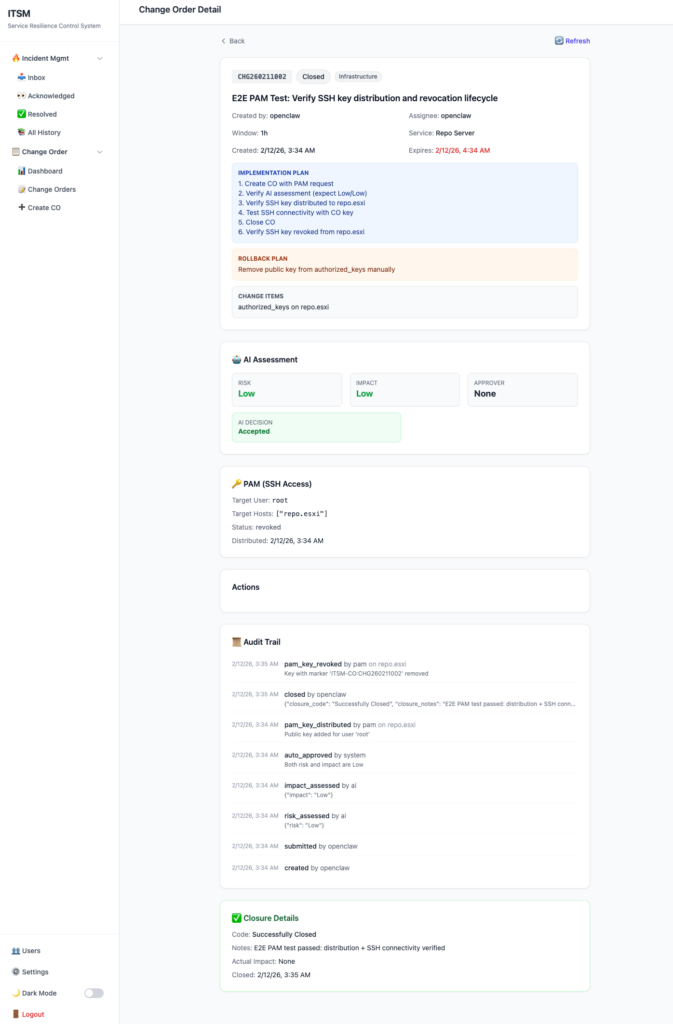Click the CHG260211002 change order ID badge

click(261, 76)
